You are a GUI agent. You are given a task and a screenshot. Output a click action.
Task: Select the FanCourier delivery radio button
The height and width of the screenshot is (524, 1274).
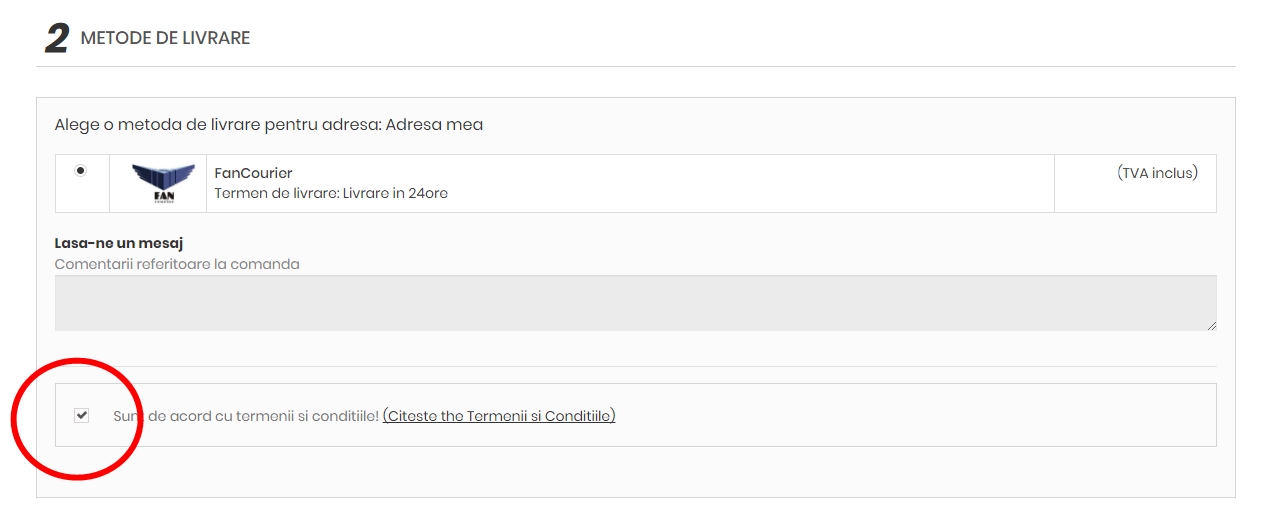pos(81,171)
